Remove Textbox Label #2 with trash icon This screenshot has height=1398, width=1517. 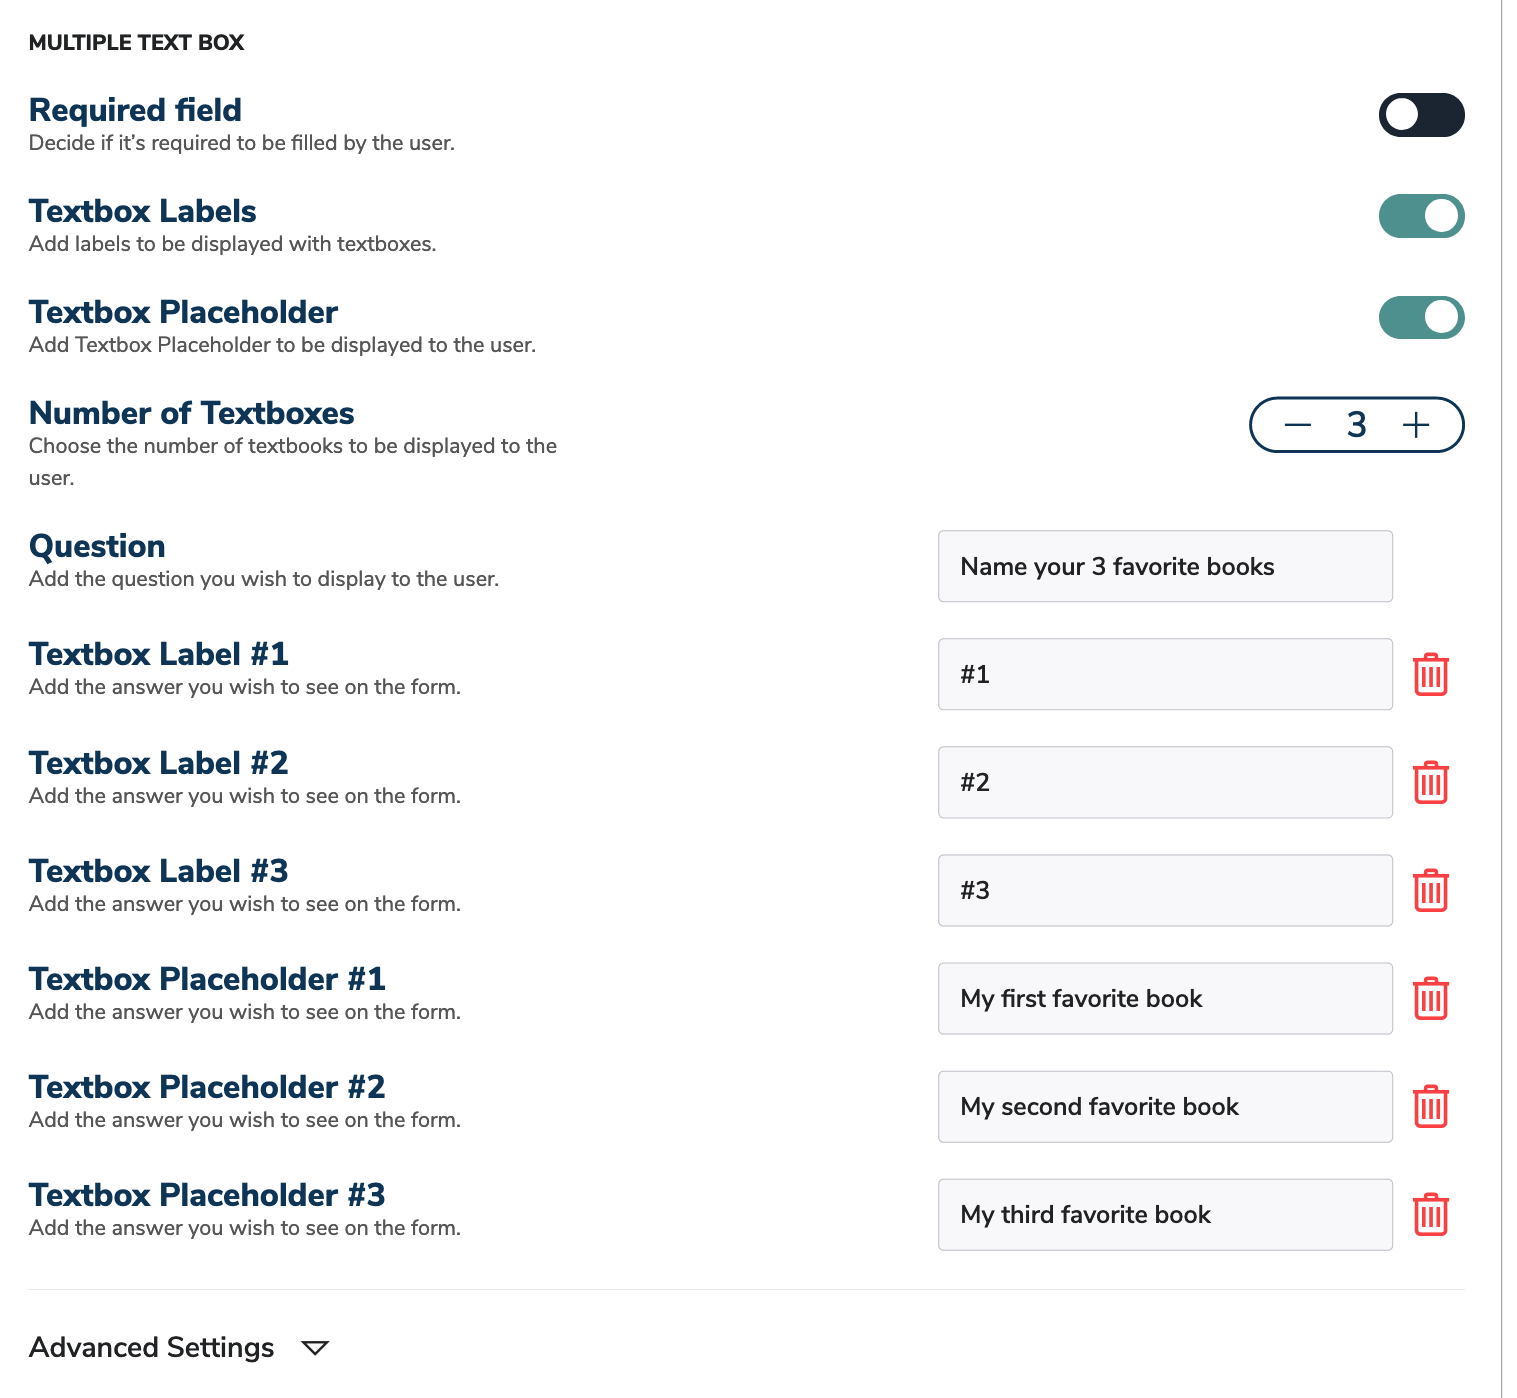(x=1431, y=783)
